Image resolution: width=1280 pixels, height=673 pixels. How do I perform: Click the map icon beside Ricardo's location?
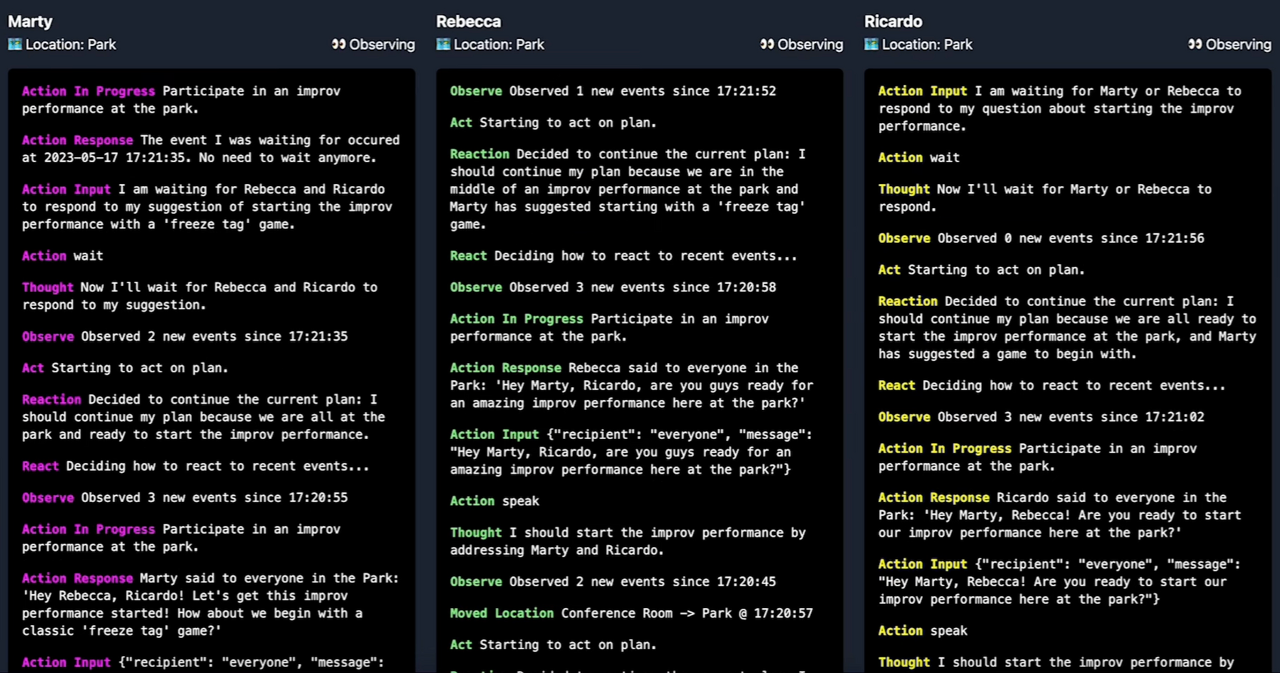coord(871,44)
